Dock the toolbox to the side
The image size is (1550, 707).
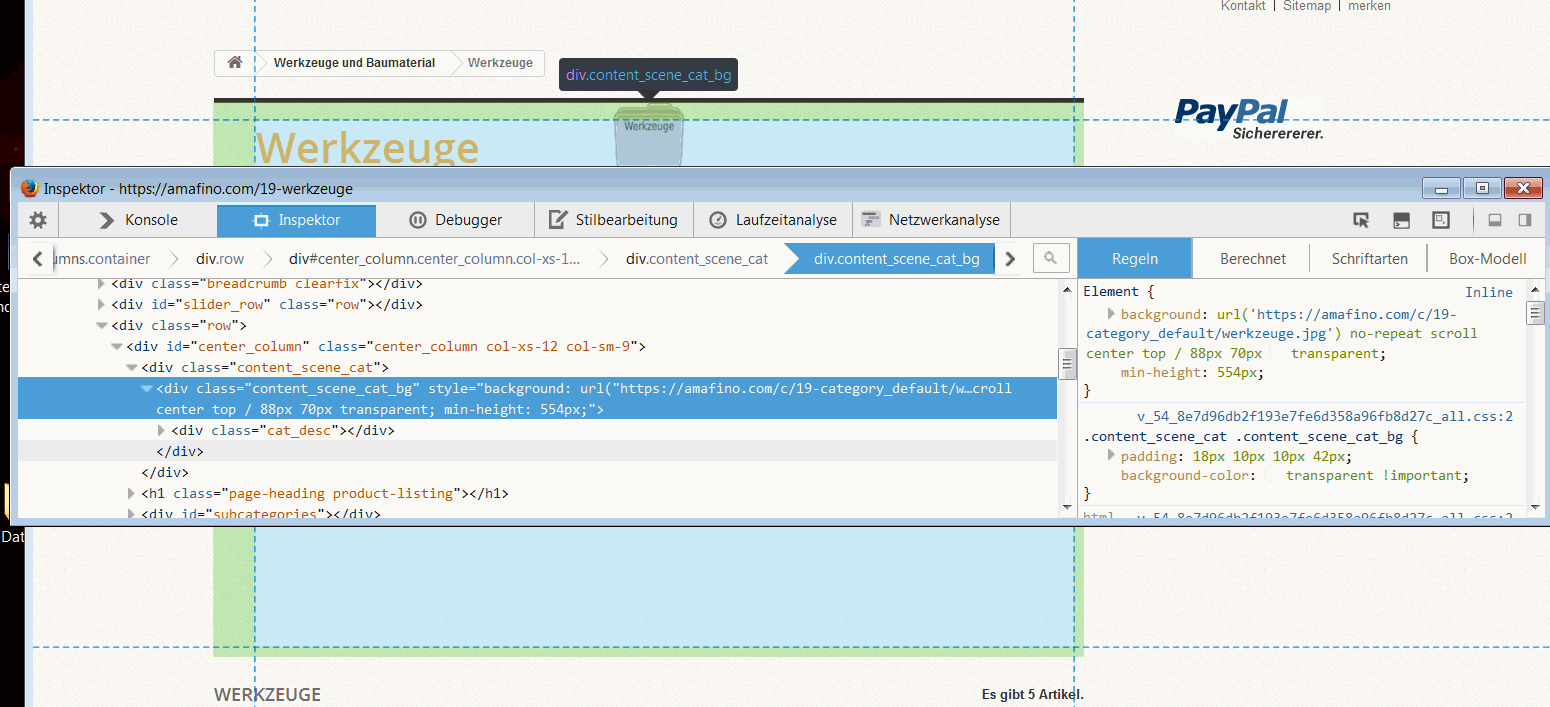pos(1525,220)
